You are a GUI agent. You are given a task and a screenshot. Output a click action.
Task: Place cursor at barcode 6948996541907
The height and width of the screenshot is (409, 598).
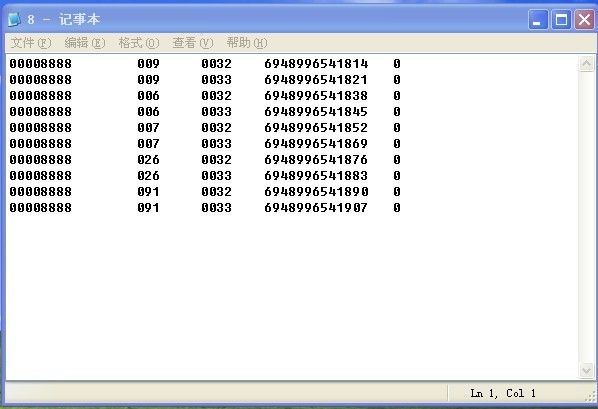click(x=316, y=208)
